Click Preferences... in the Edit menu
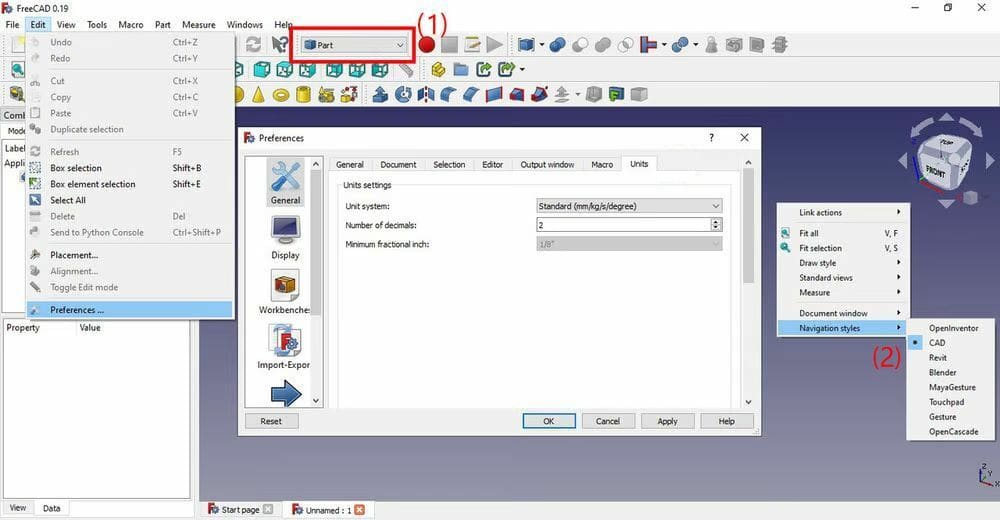 [129, 310]
